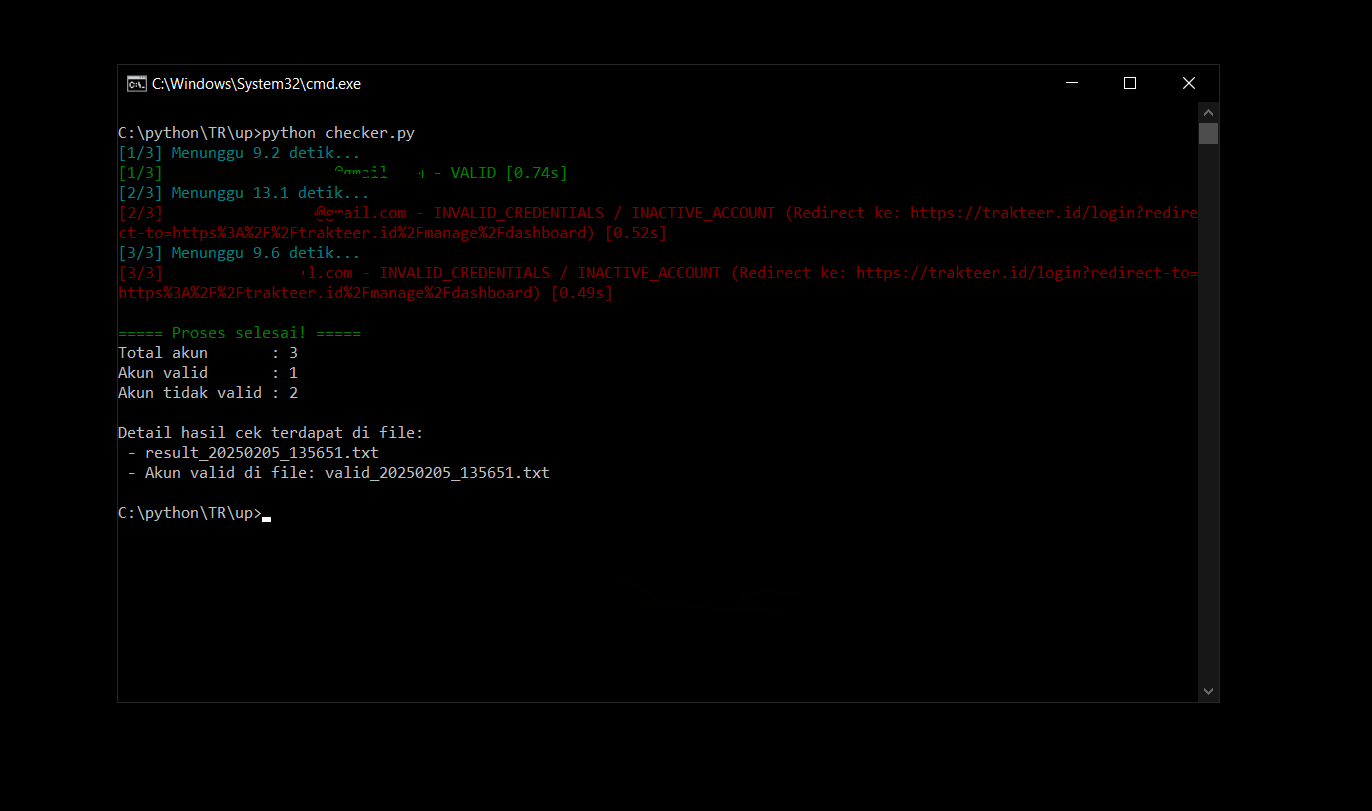The height and width of the screenshot is (811, 1372).
Task: Click the vertical scrollbar thumb
Action: click(x=1208, y=133)
